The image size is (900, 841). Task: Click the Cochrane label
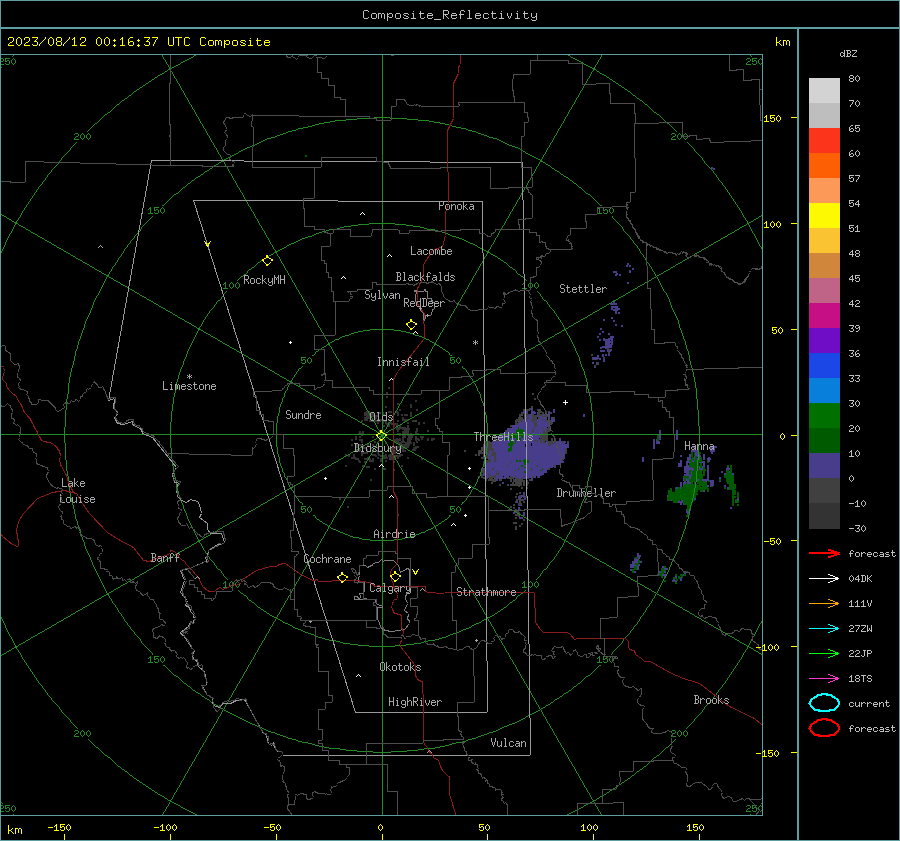point(327,559)
